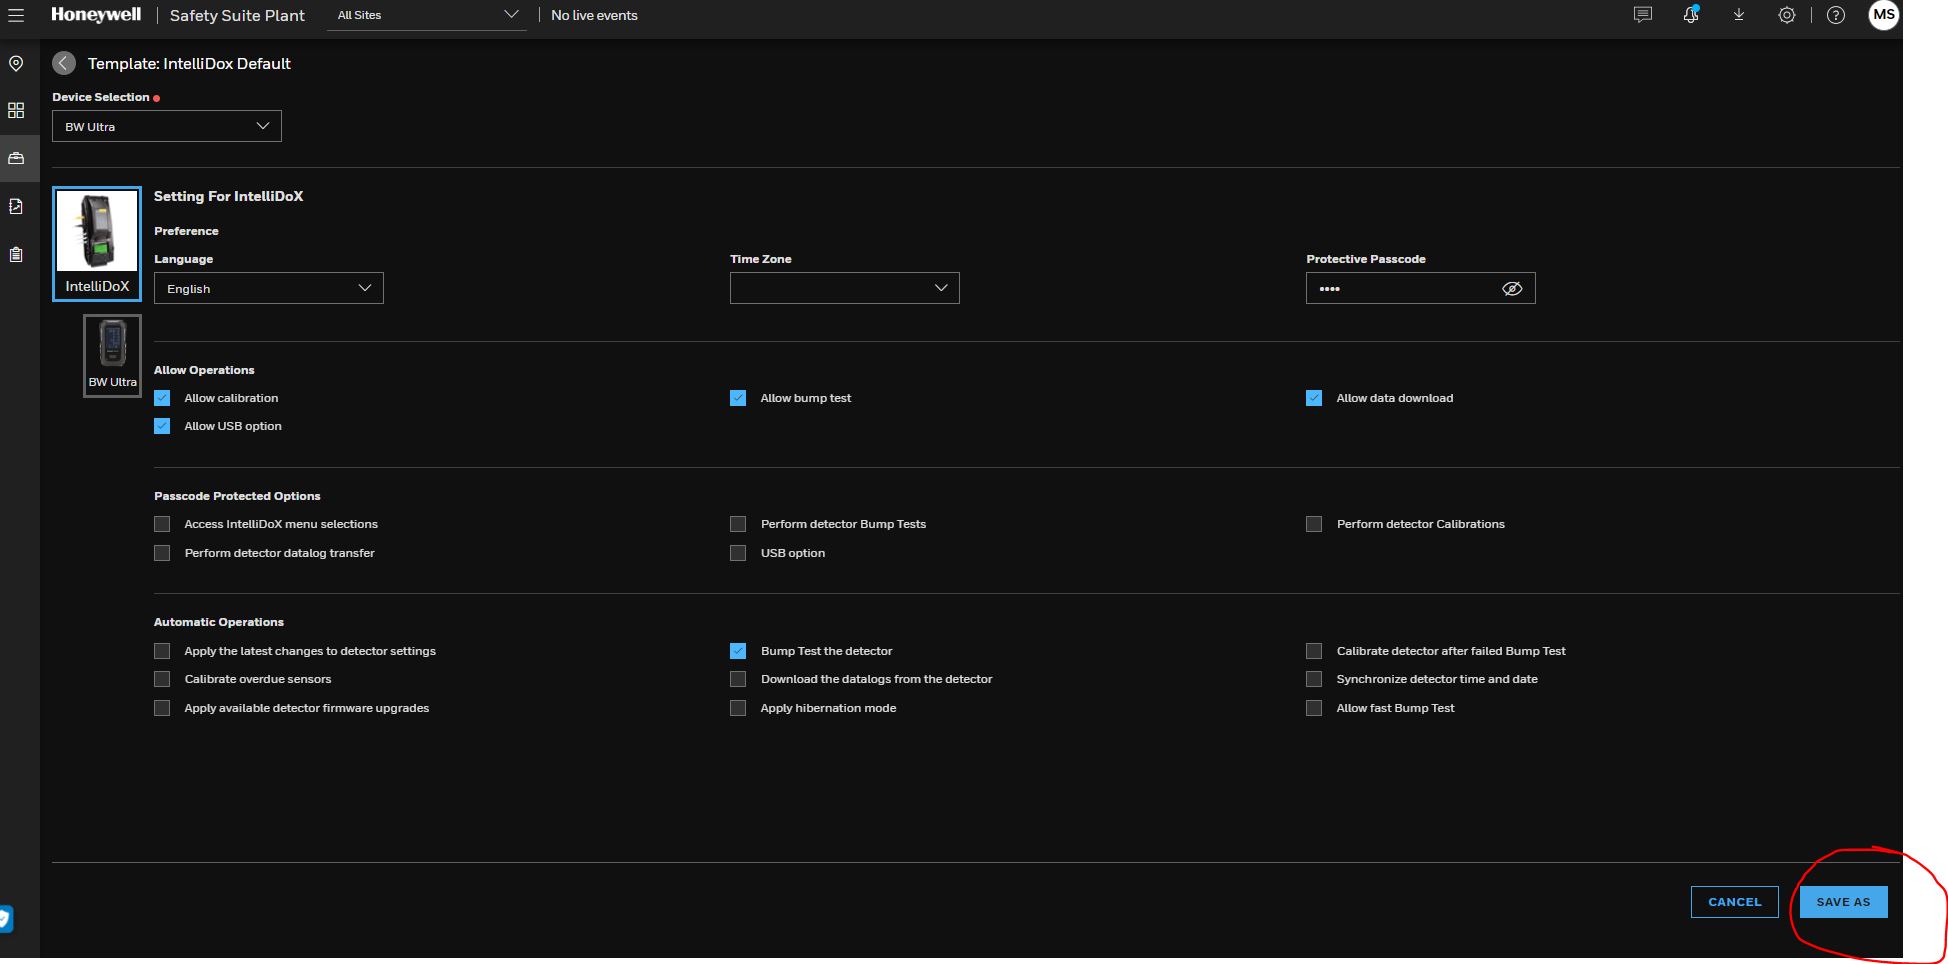Select the BW Ultra device thumbnail

112,355
